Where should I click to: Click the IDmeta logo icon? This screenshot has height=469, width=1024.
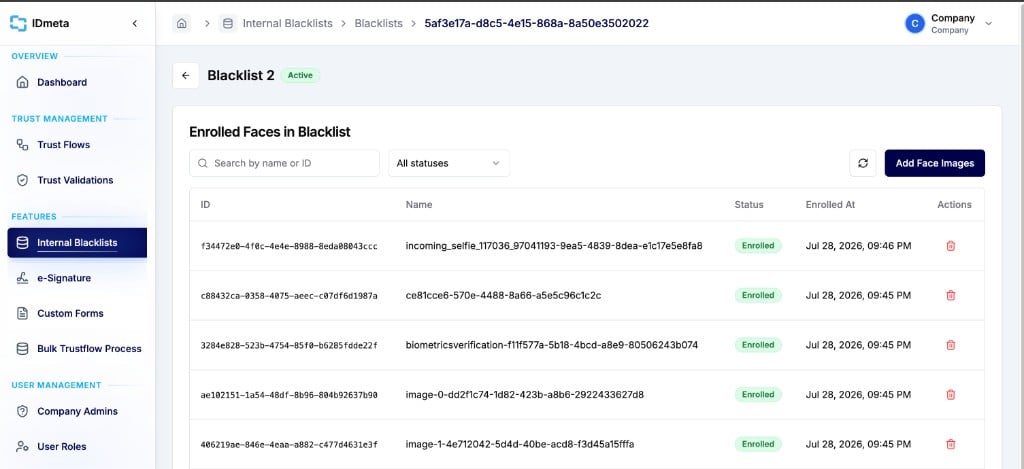pyautogui.click(x=18, y=24)
